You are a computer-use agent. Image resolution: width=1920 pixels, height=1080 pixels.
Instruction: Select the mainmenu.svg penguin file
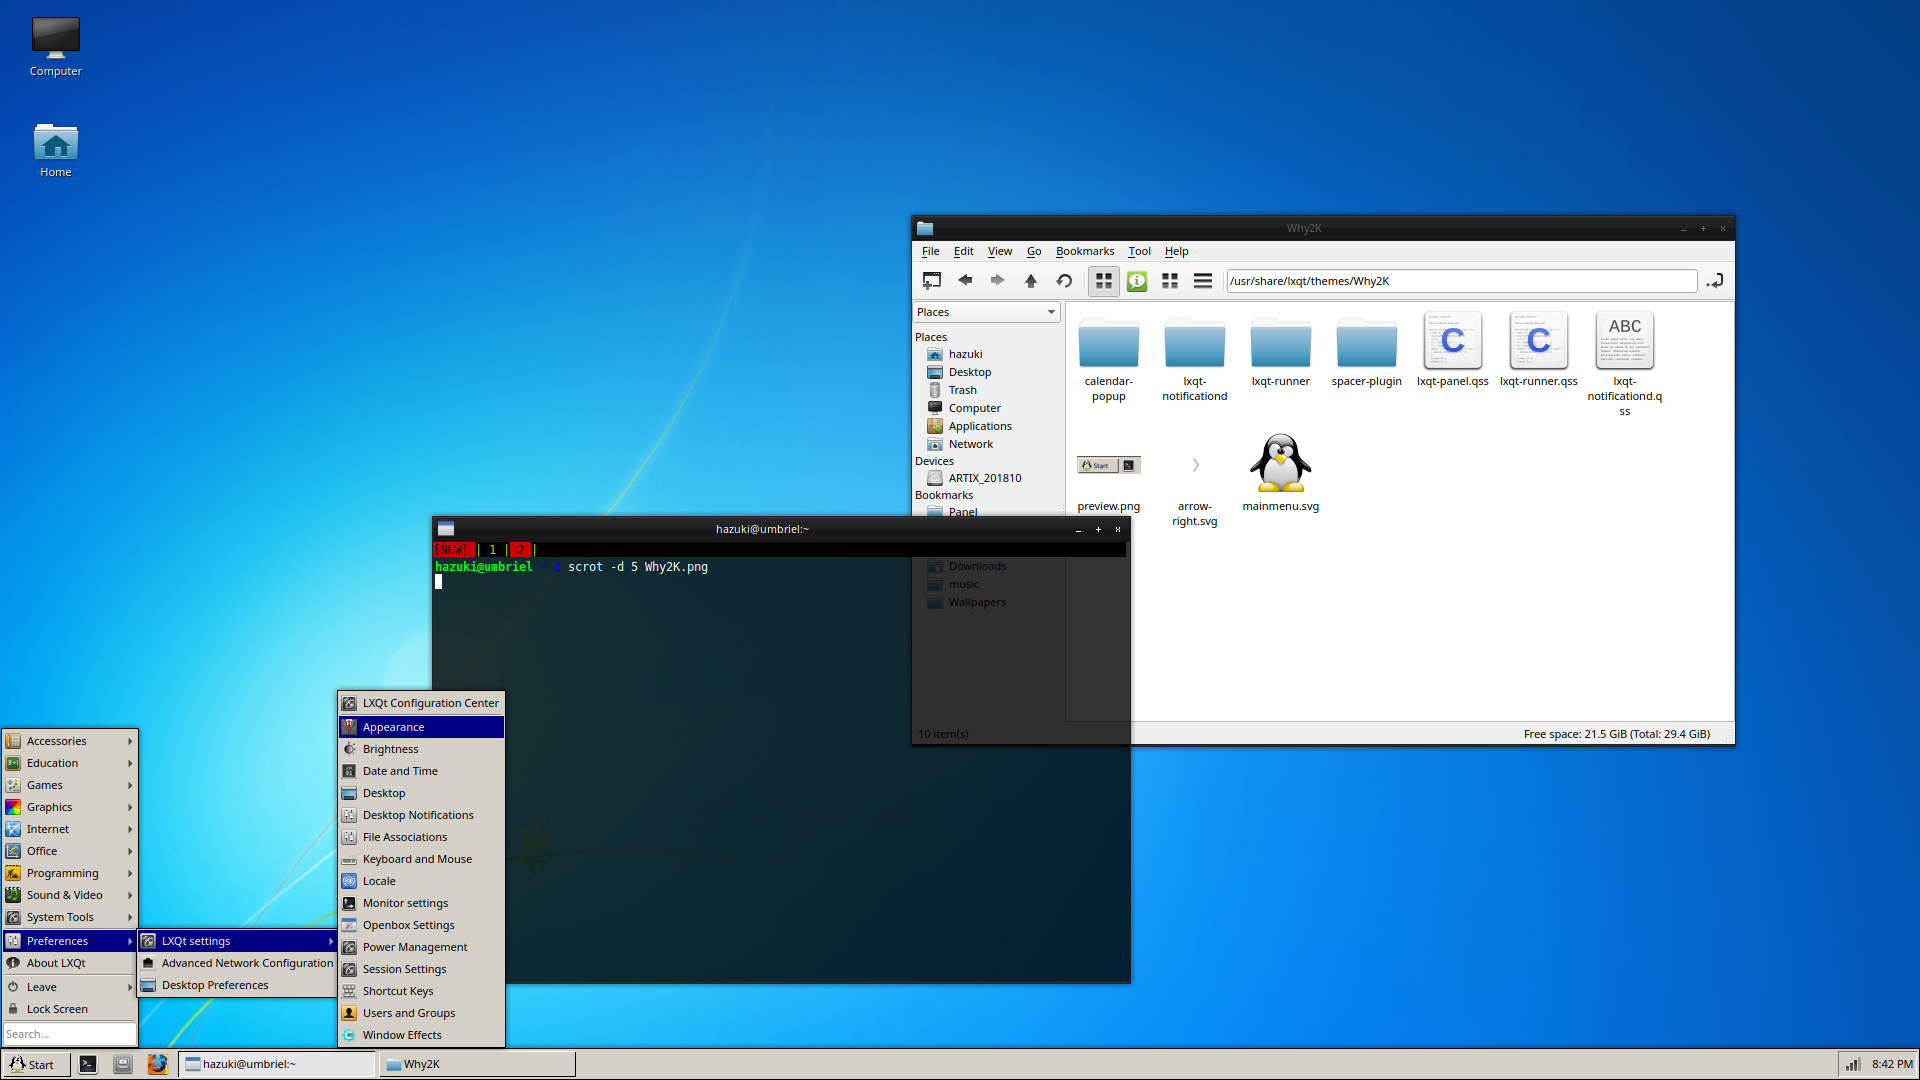[1281, 473]
